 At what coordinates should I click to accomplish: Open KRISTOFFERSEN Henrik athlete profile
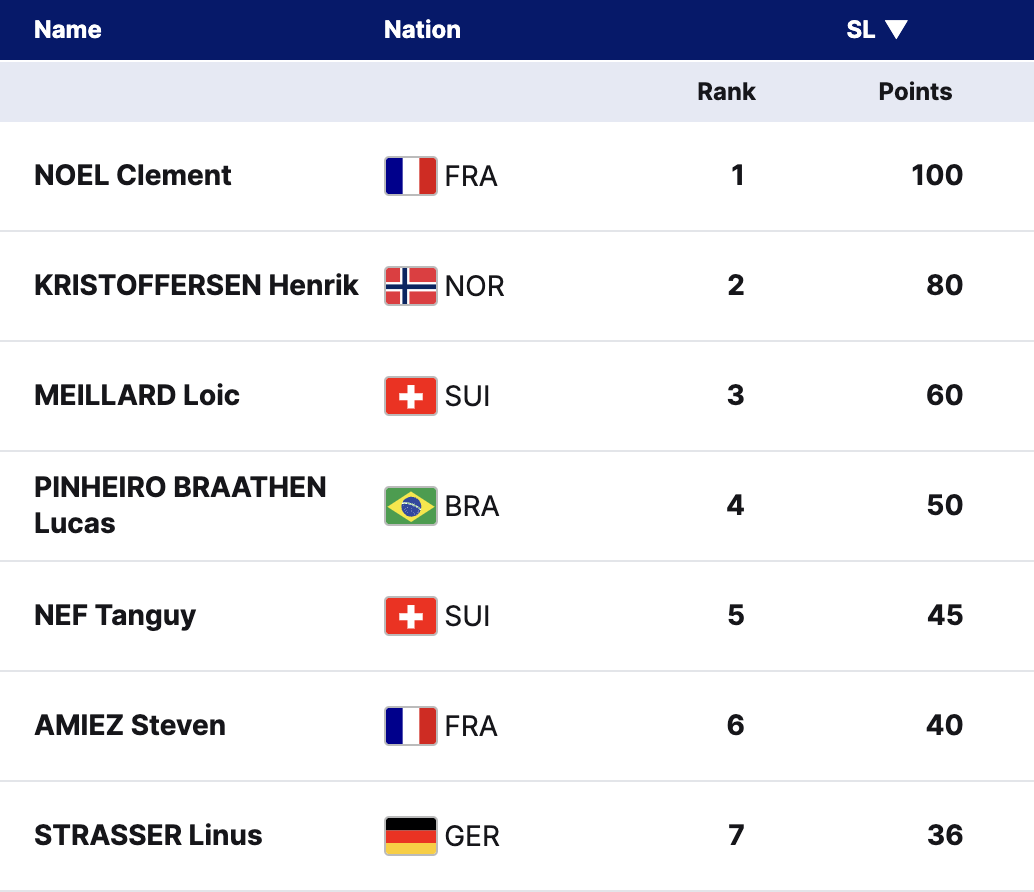196,286
